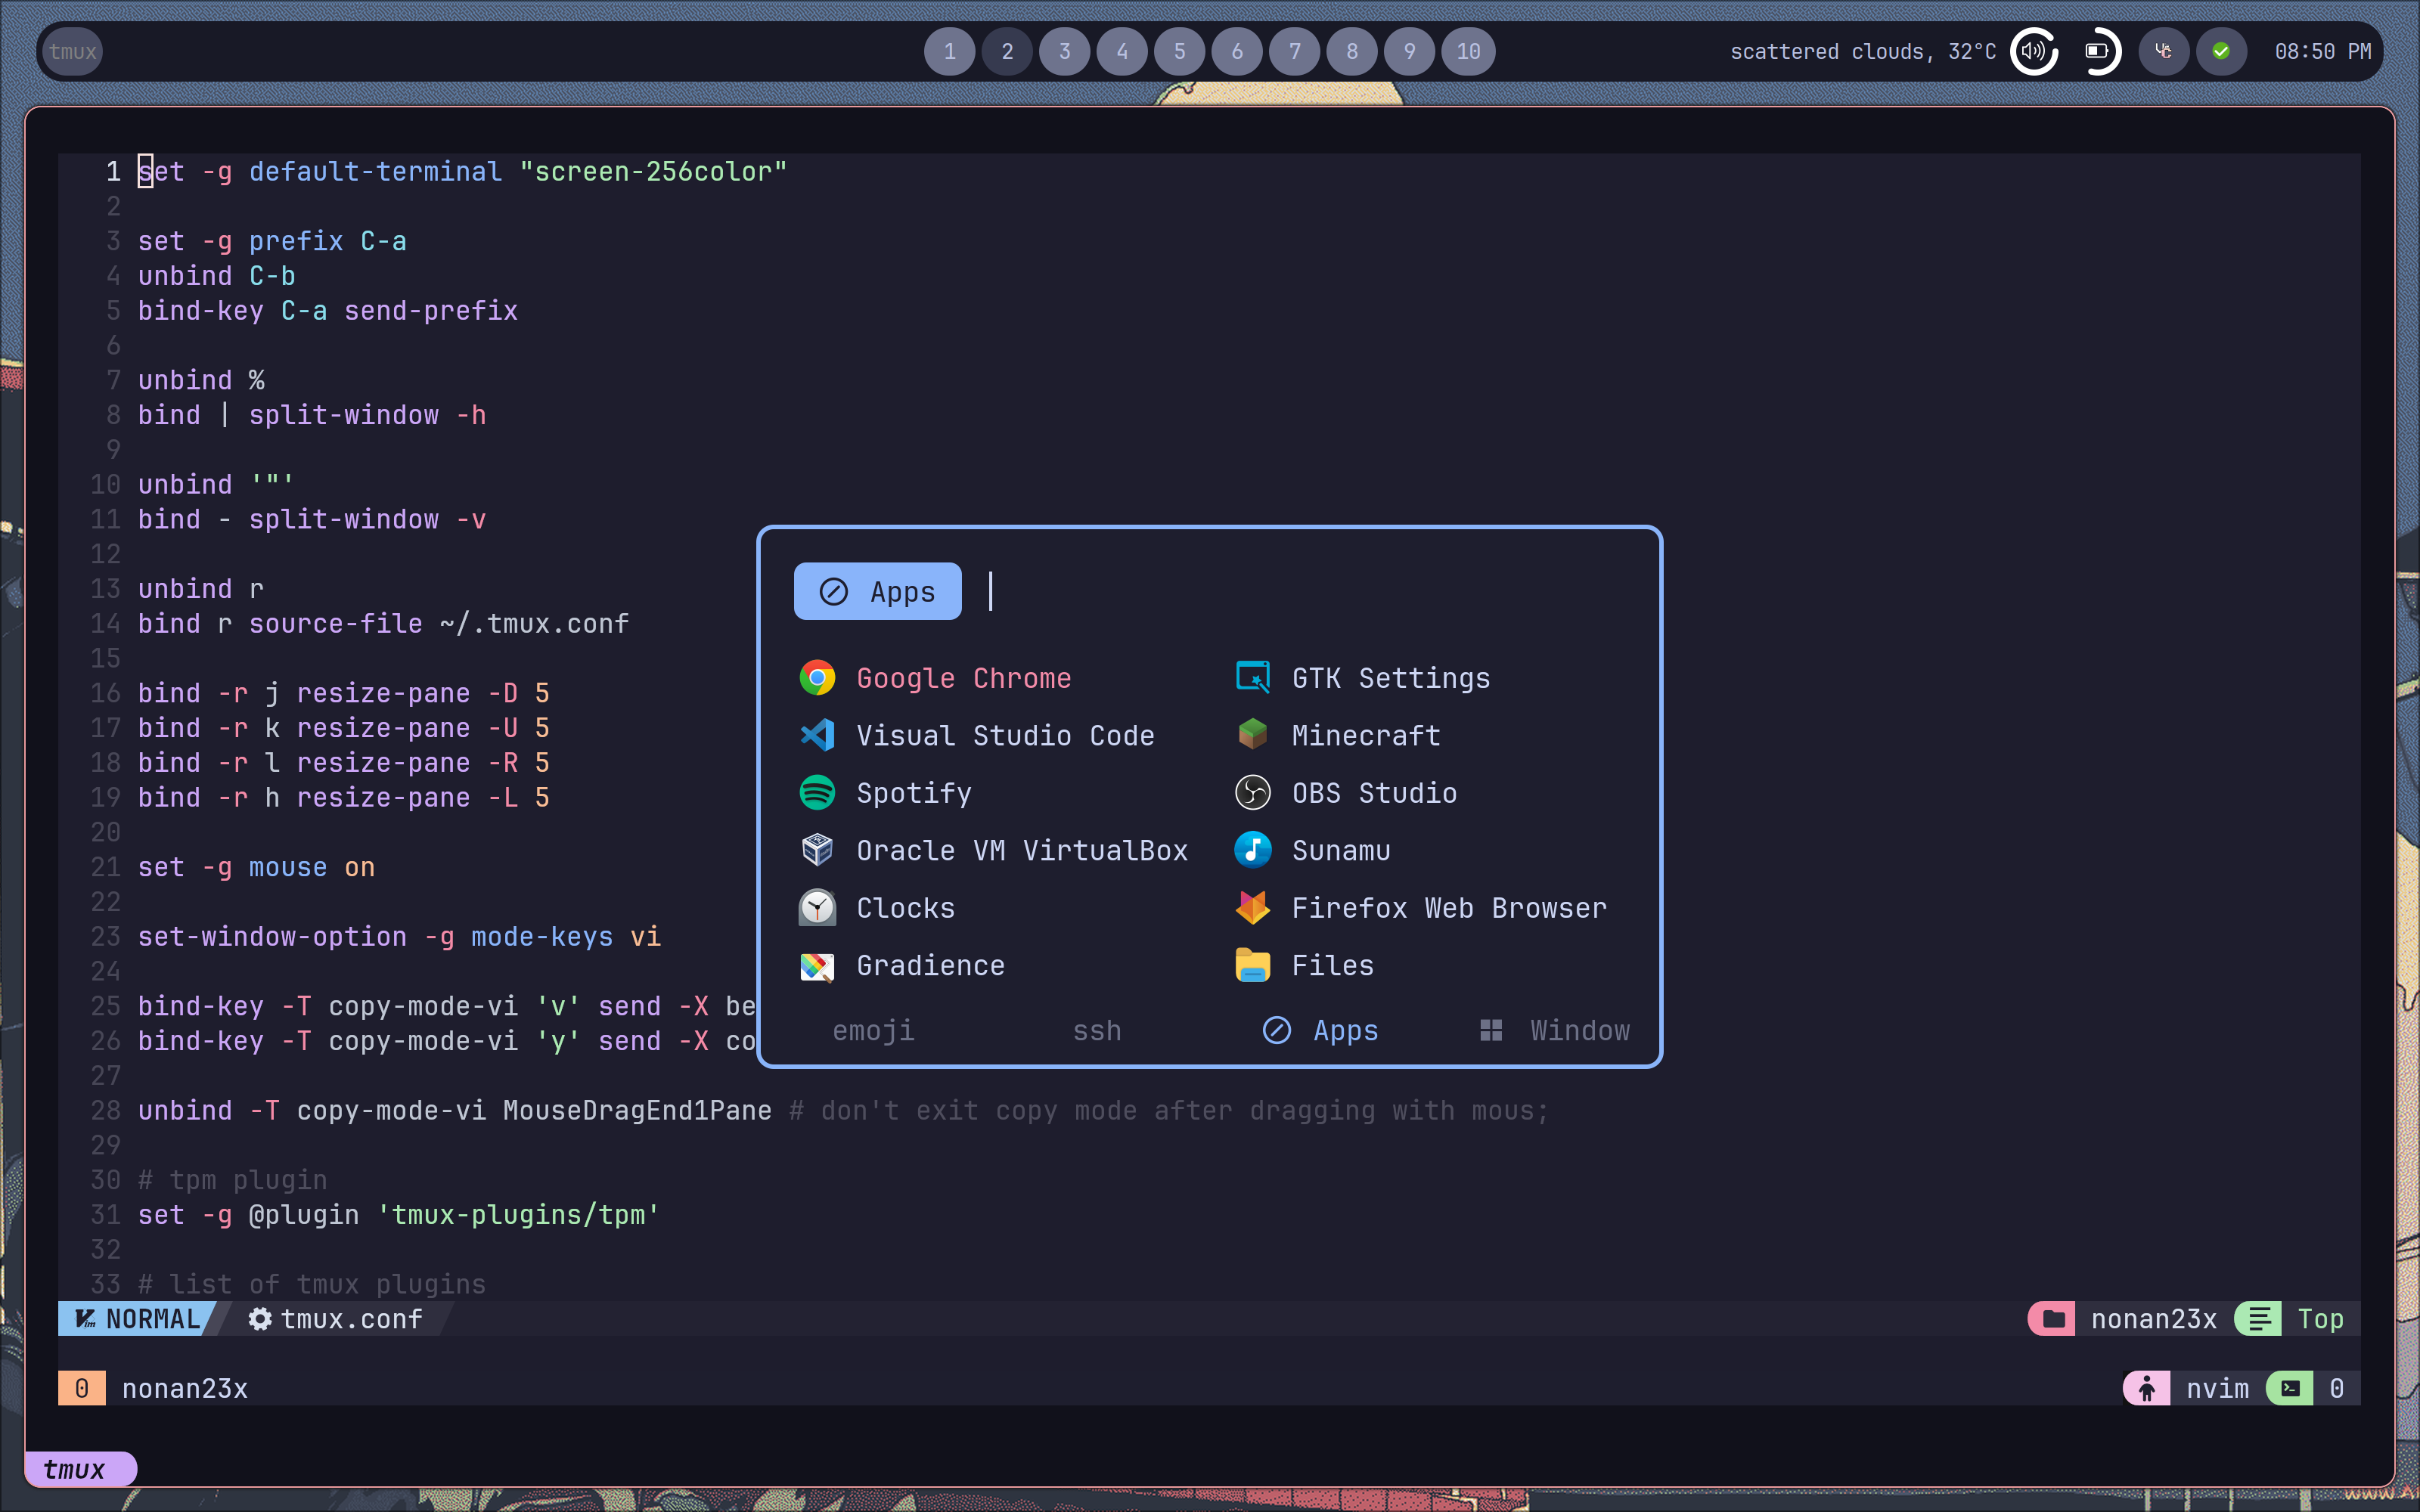Switch launcher to emoji mode
Screen dimensions: 2420x1512
873,1030
